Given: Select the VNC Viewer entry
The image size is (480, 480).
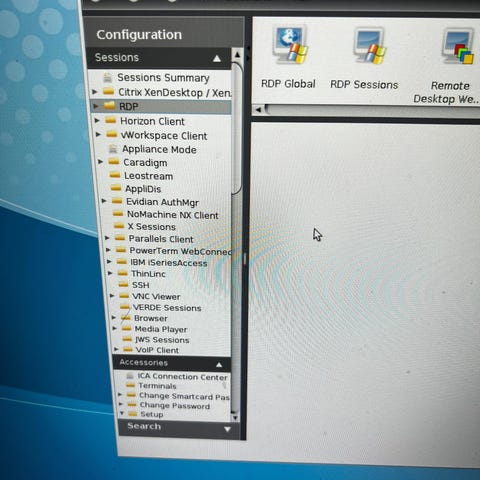Looking at the screenshot, I should (x=156, y=296).
